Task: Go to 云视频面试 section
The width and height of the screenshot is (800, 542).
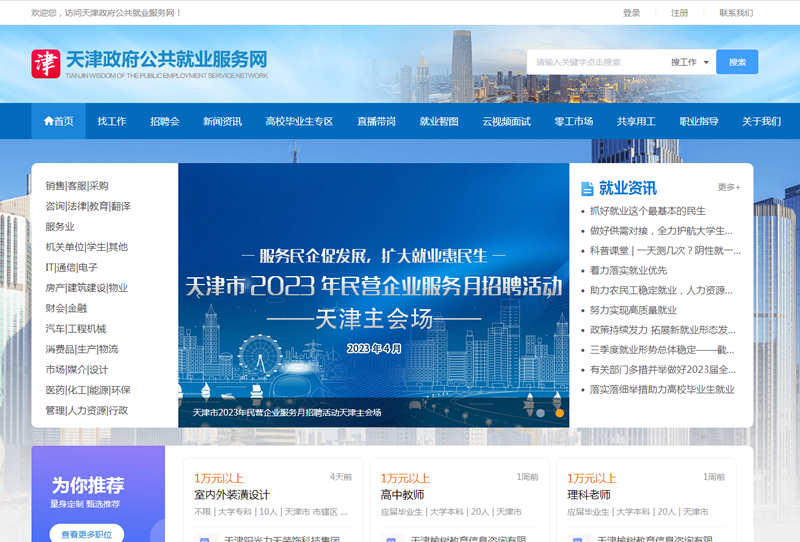Action: point(507,121)
